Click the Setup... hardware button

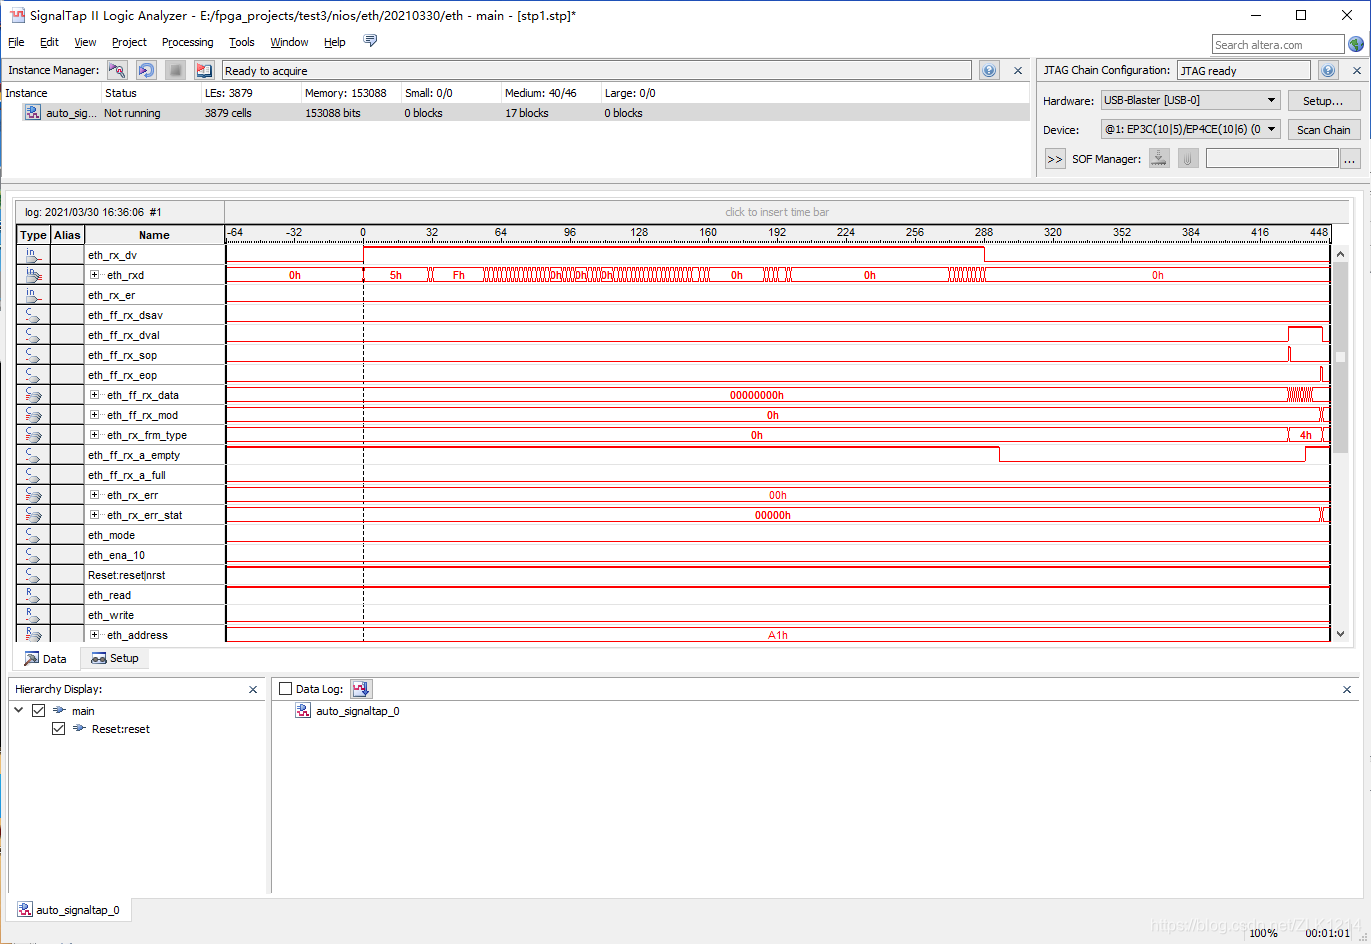click(1324, 101)
